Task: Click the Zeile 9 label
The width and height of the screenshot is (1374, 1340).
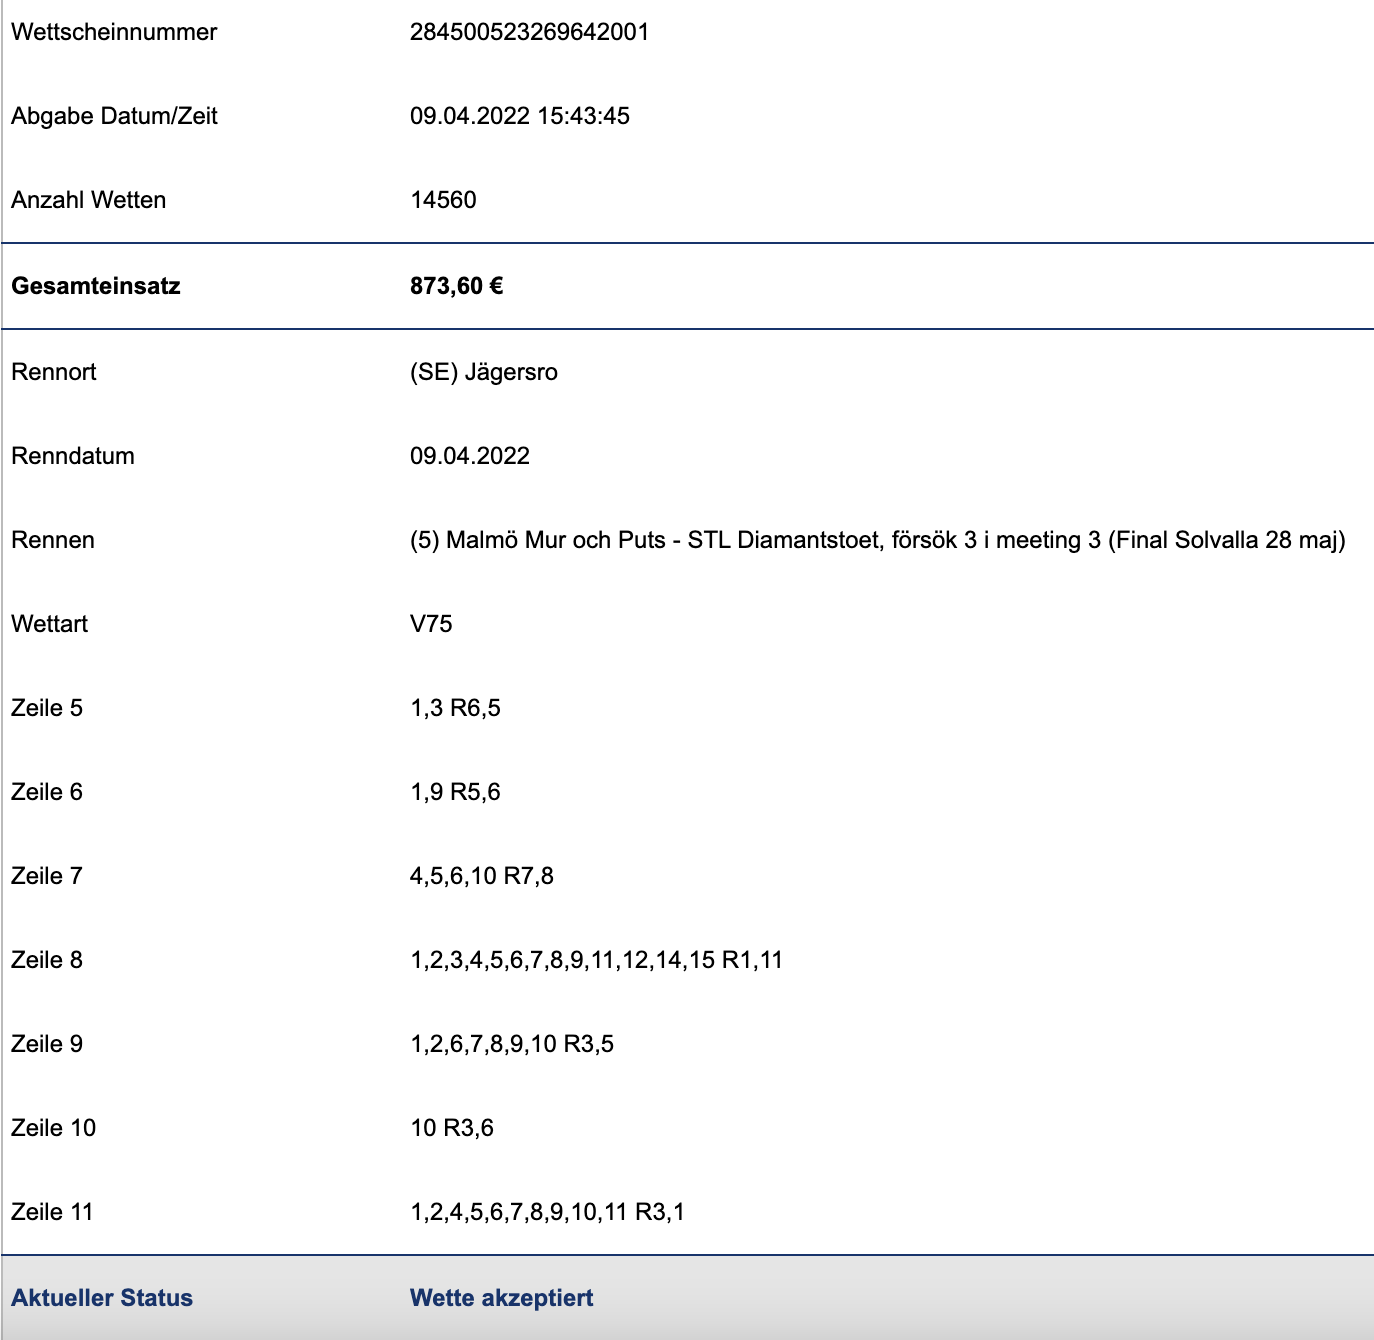Action: click(x=47, y=1044)
